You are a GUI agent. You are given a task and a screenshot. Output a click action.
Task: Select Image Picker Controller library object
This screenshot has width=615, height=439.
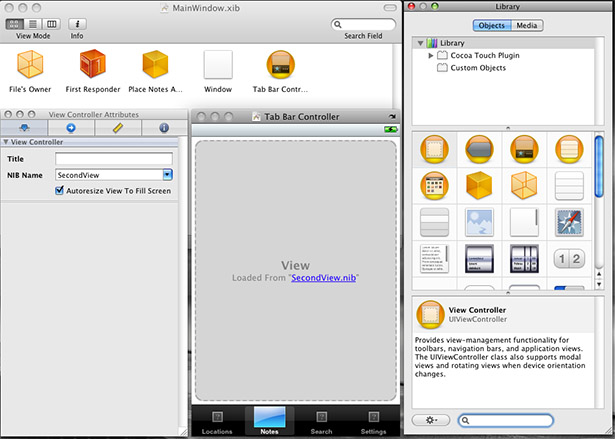(434, 186)
